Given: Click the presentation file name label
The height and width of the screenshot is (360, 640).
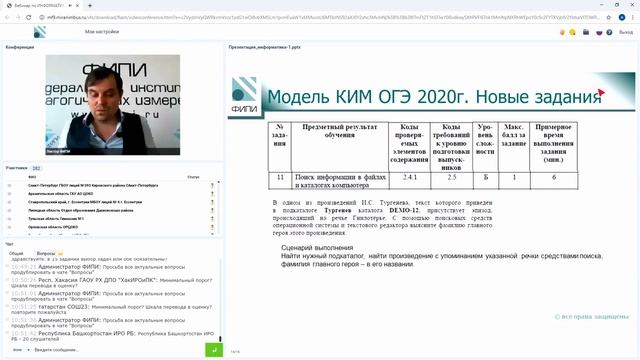Looking at the screenshot, I should coord(264,47).
